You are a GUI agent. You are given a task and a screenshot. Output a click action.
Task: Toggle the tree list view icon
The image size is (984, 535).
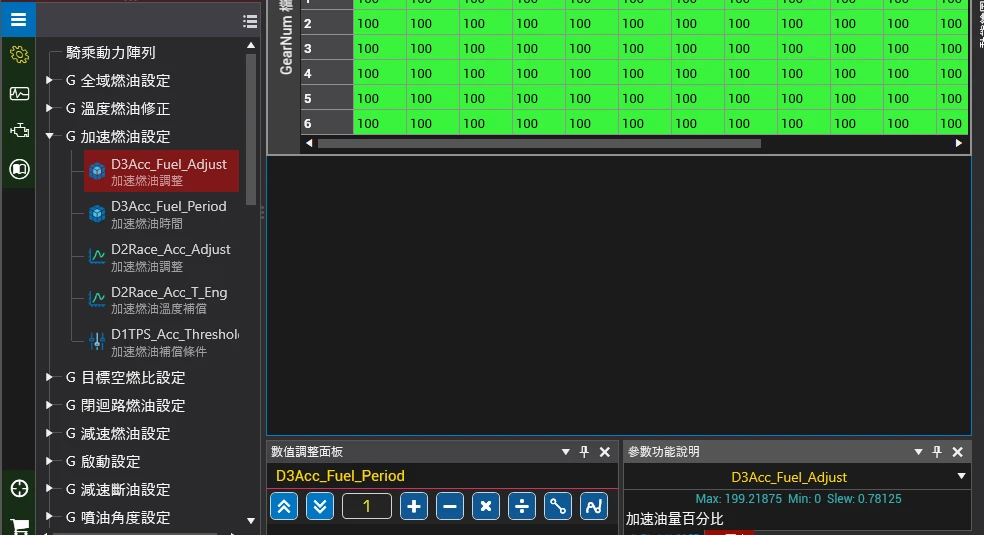(250, 21)
